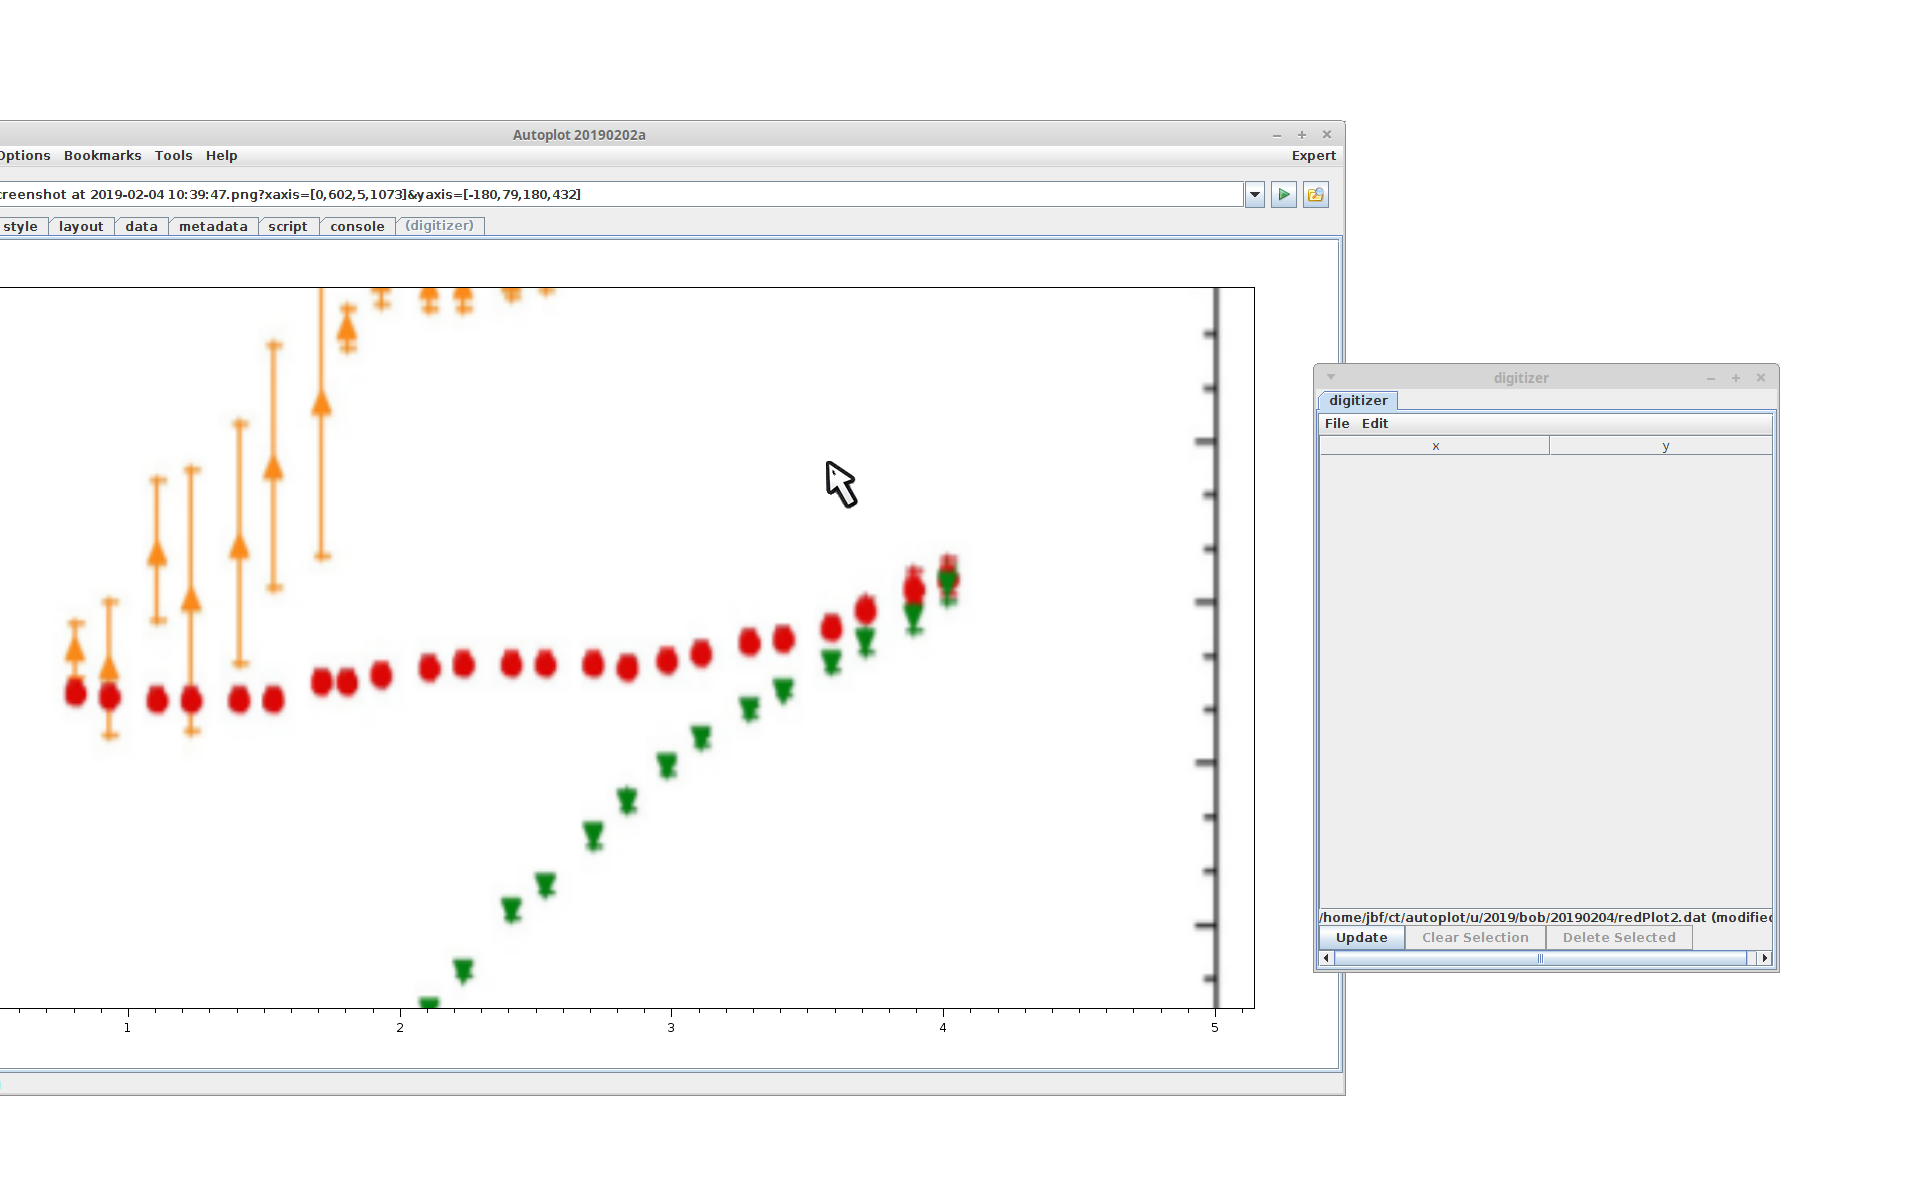Click x-axis tick label 4
This screenshot has height=1200, width=1920.
[943, 1028]
